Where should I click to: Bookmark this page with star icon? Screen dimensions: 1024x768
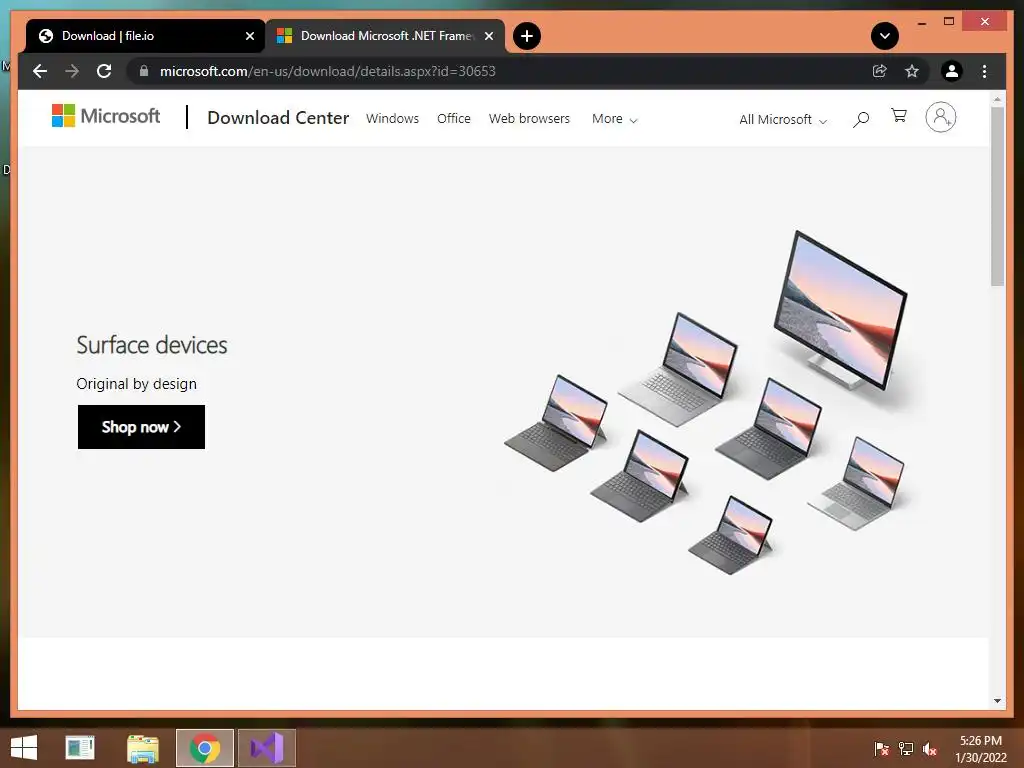tap(912, 71)
